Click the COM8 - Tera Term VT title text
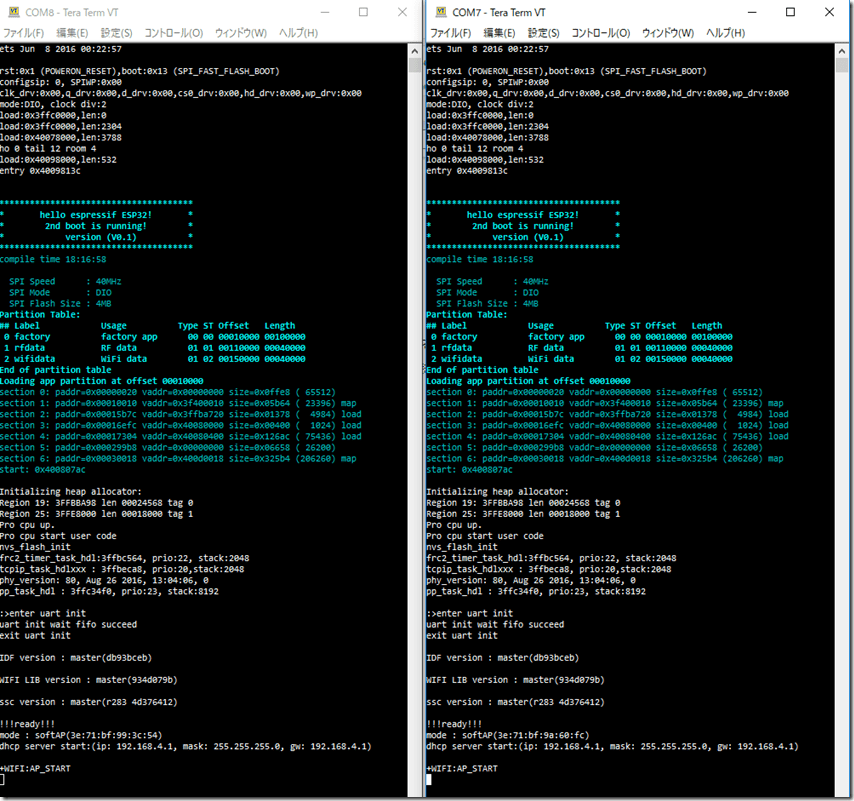The width and height of the screenshot is (854, 801). [71, 12]
